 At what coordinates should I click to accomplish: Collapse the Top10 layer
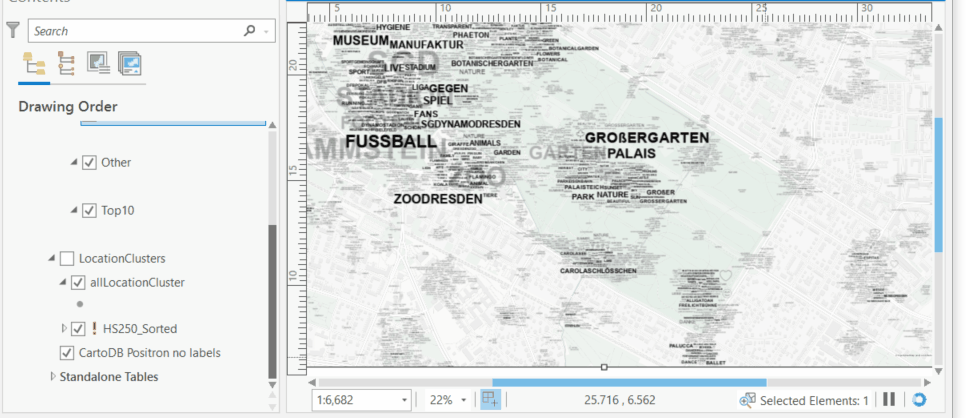[74, 210]
